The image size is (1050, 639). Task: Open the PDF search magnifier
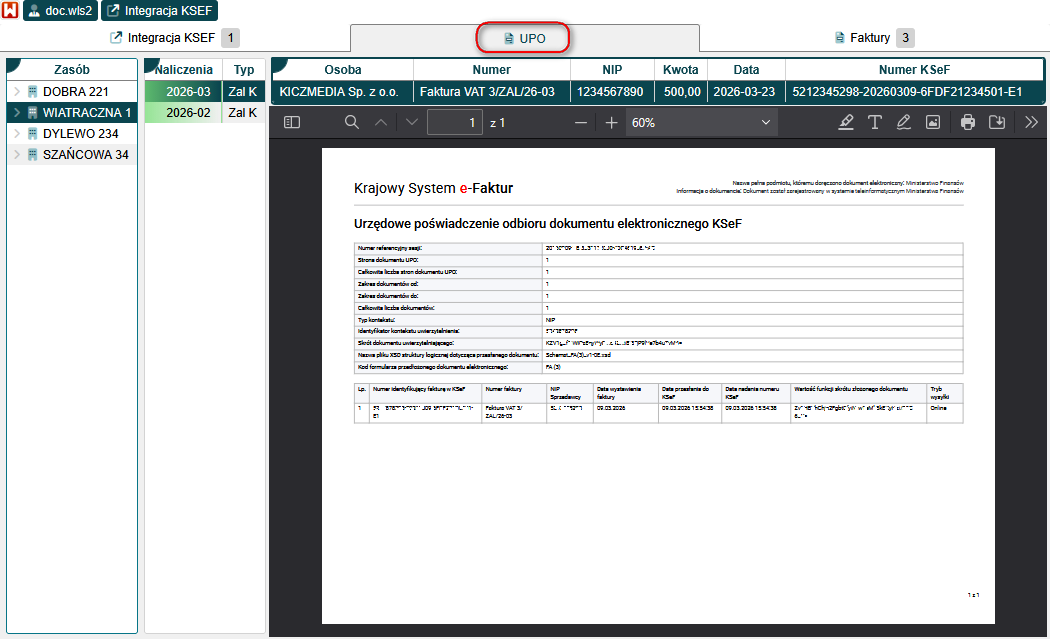[x=351, y=122]
